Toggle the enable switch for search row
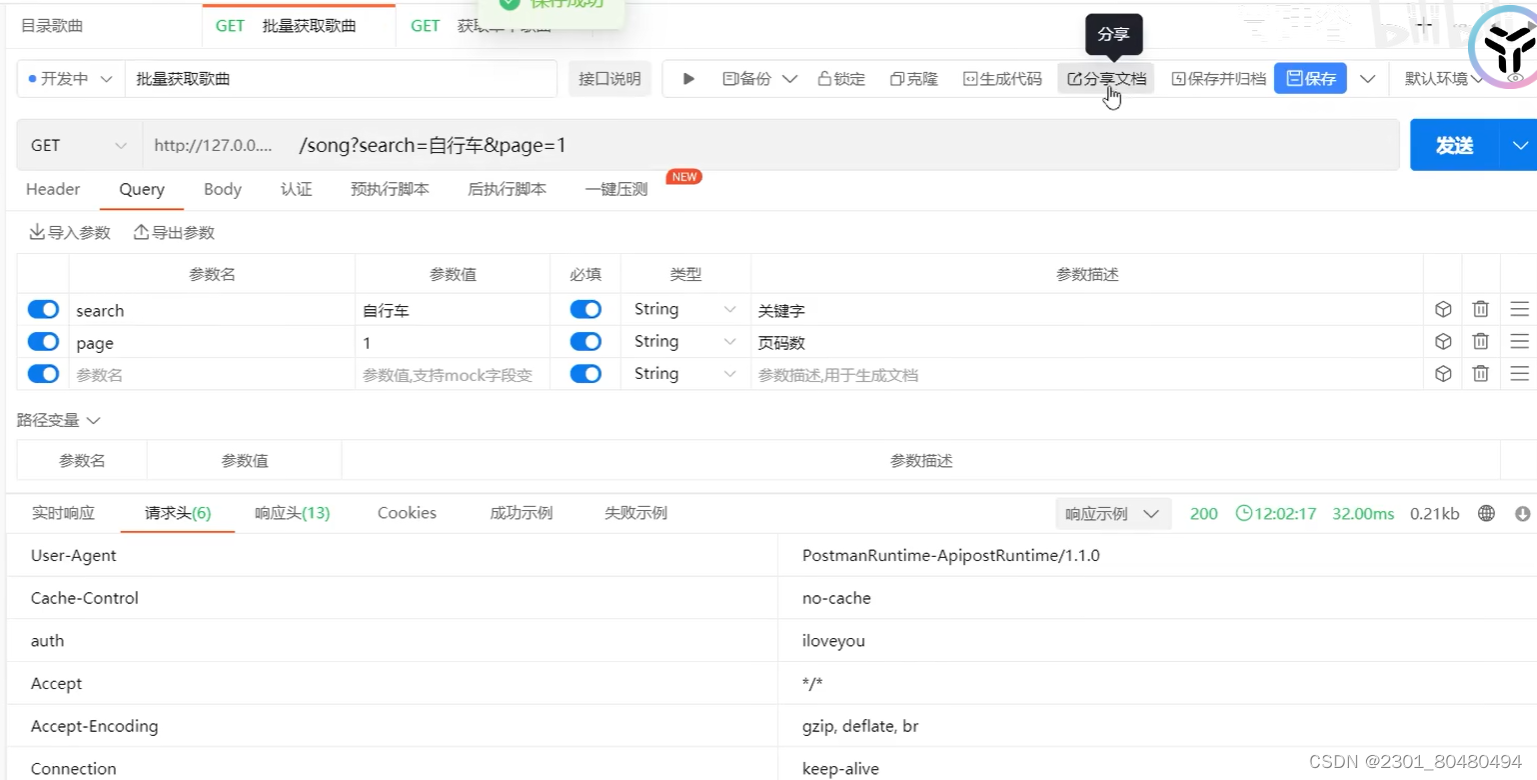The width and height of the screenshot is (1537, 780). (43, 310)
